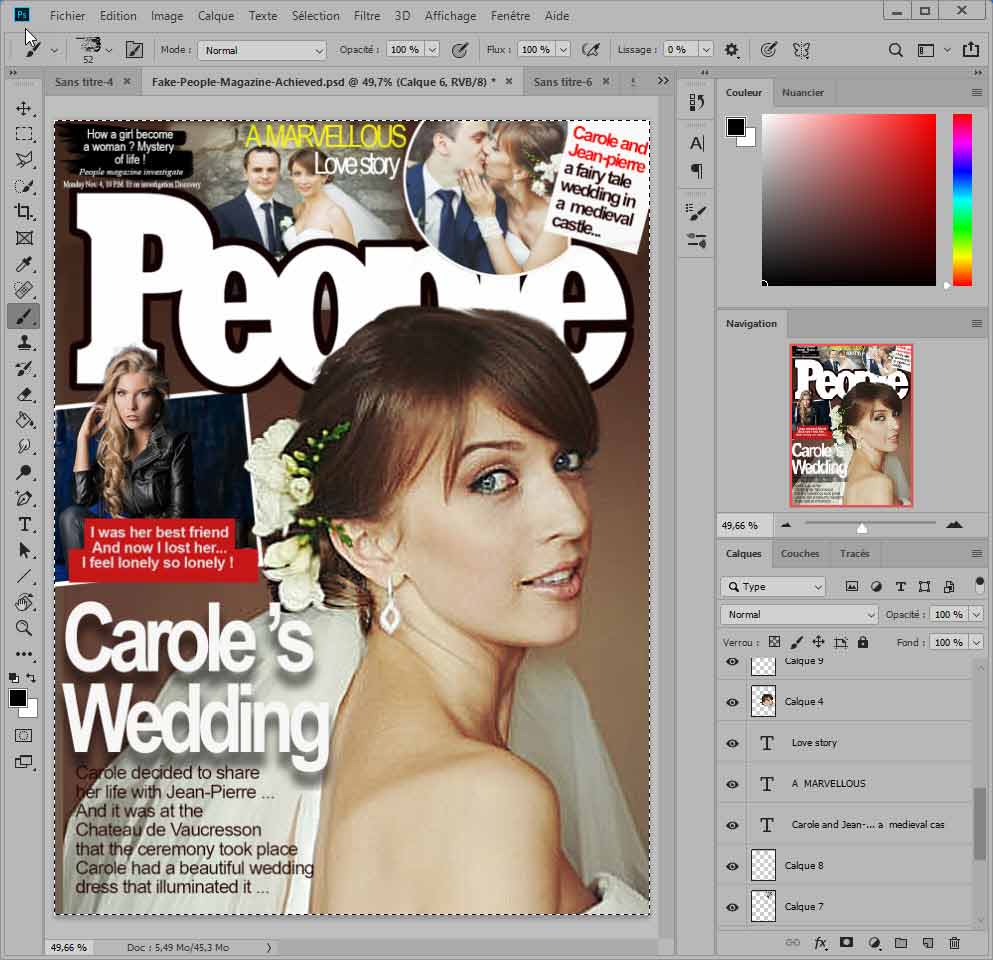Hide the A MARVELLOUS text layer

click(x=732, y=784)
